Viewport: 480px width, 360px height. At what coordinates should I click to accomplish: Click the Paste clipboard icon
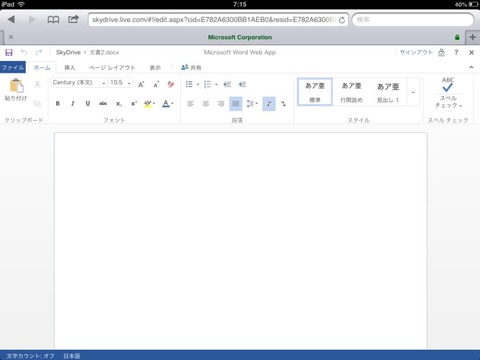click(16, 85)
